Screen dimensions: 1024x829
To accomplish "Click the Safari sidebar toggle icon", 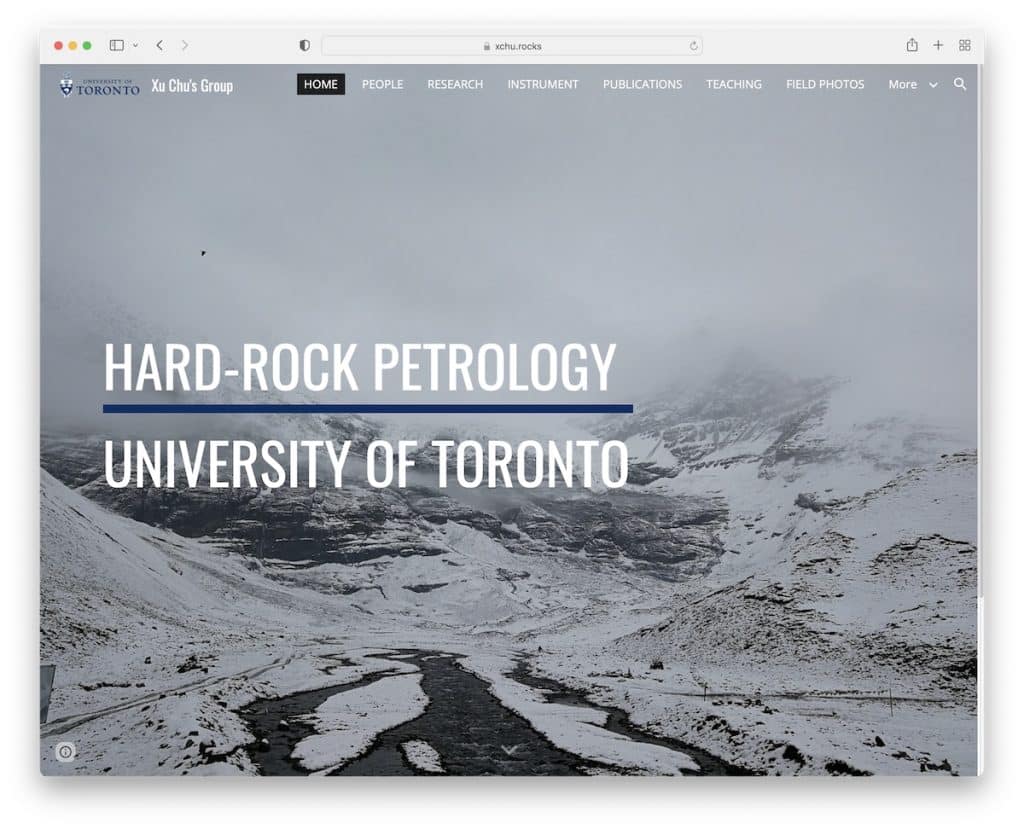I will (117, 45).
